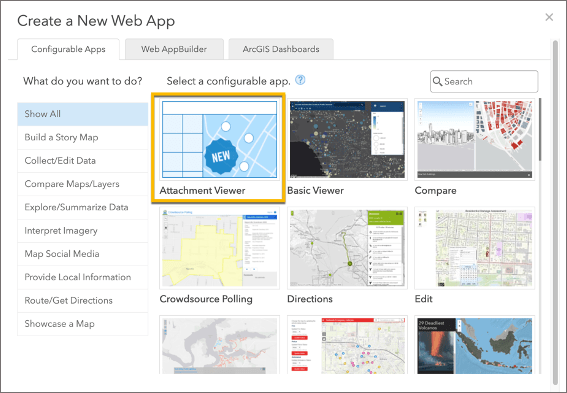
Task: Close the Create a New Web App dialog
Action: (x=549, y=17)
